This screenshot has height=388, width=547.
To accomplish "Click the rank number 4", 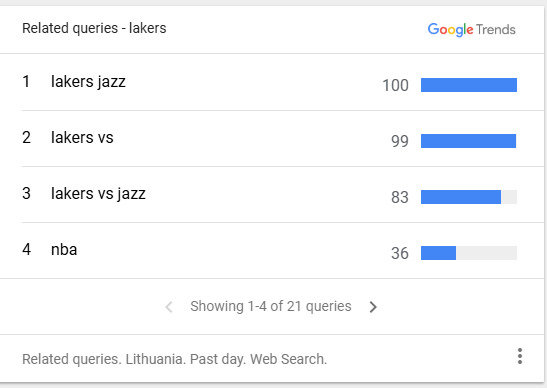I will click(27, 249).
